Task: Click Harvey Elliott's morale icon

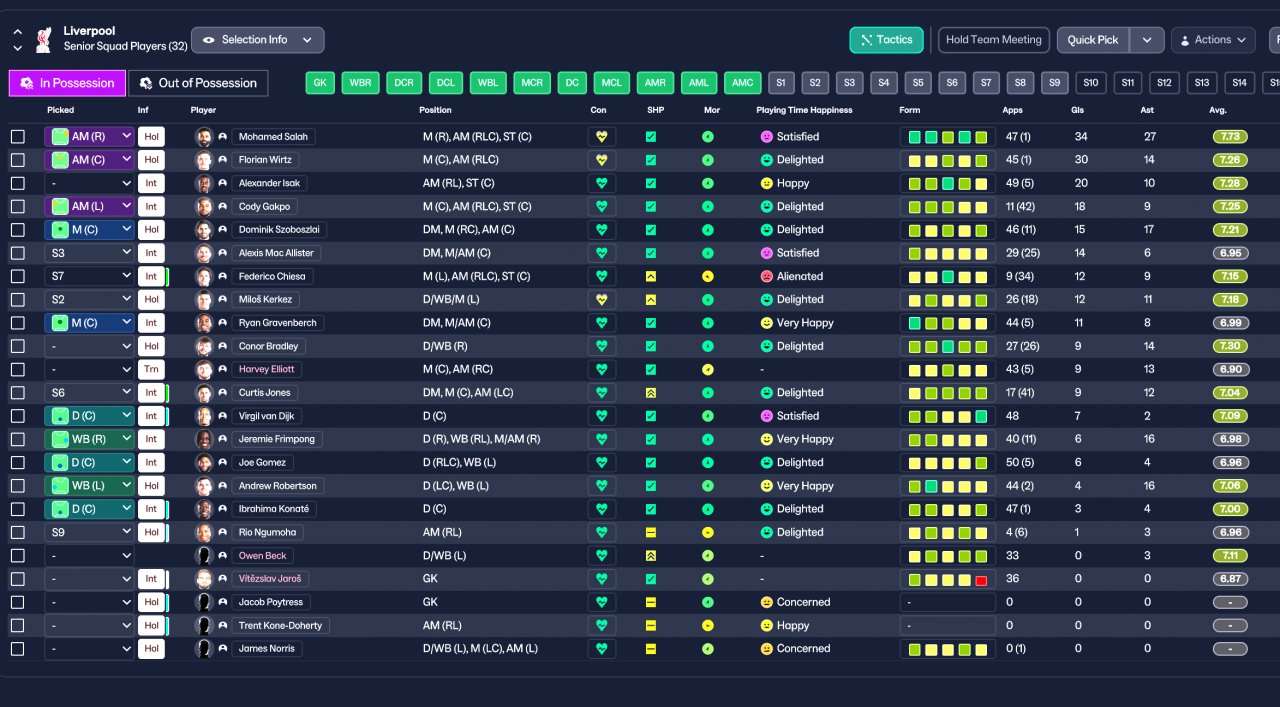Action: [x=708, y=369]
